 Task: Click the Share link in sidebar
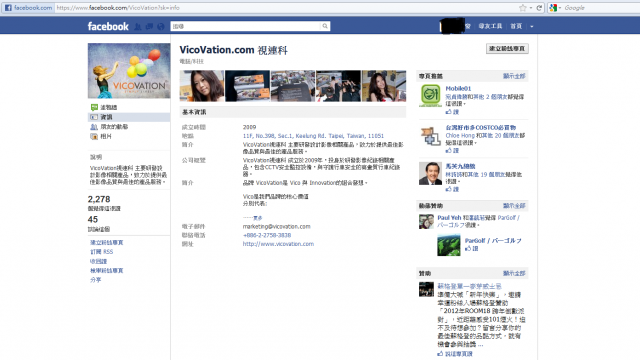click(x=96, y=280)
